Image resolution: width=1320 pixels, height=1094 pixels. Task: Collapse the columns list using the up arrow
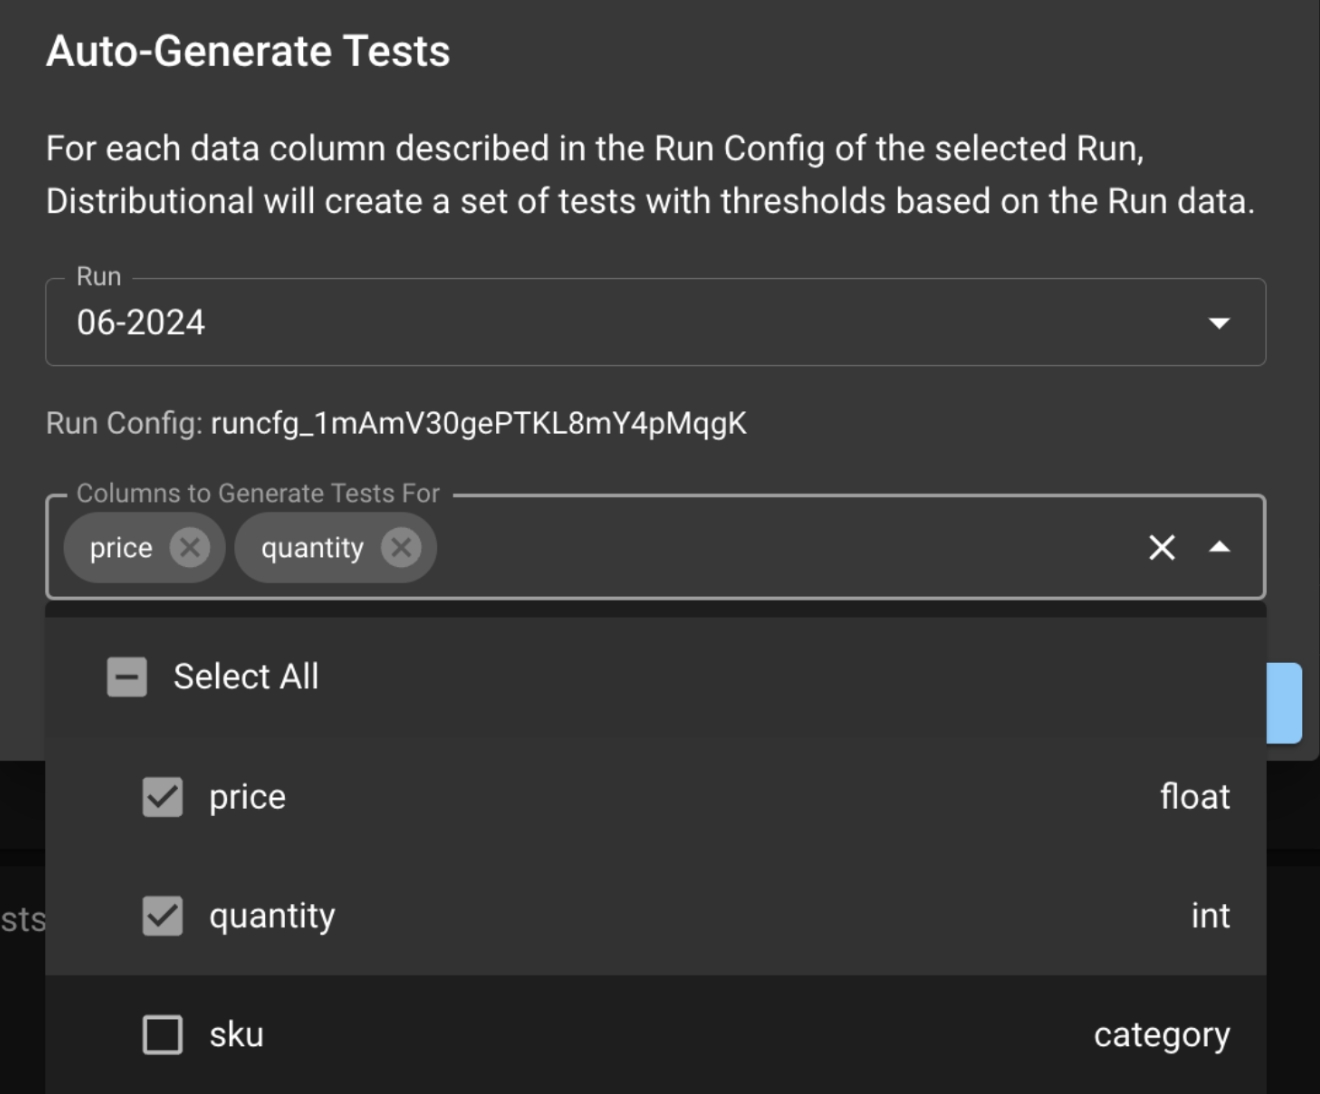coord(1219,547)
